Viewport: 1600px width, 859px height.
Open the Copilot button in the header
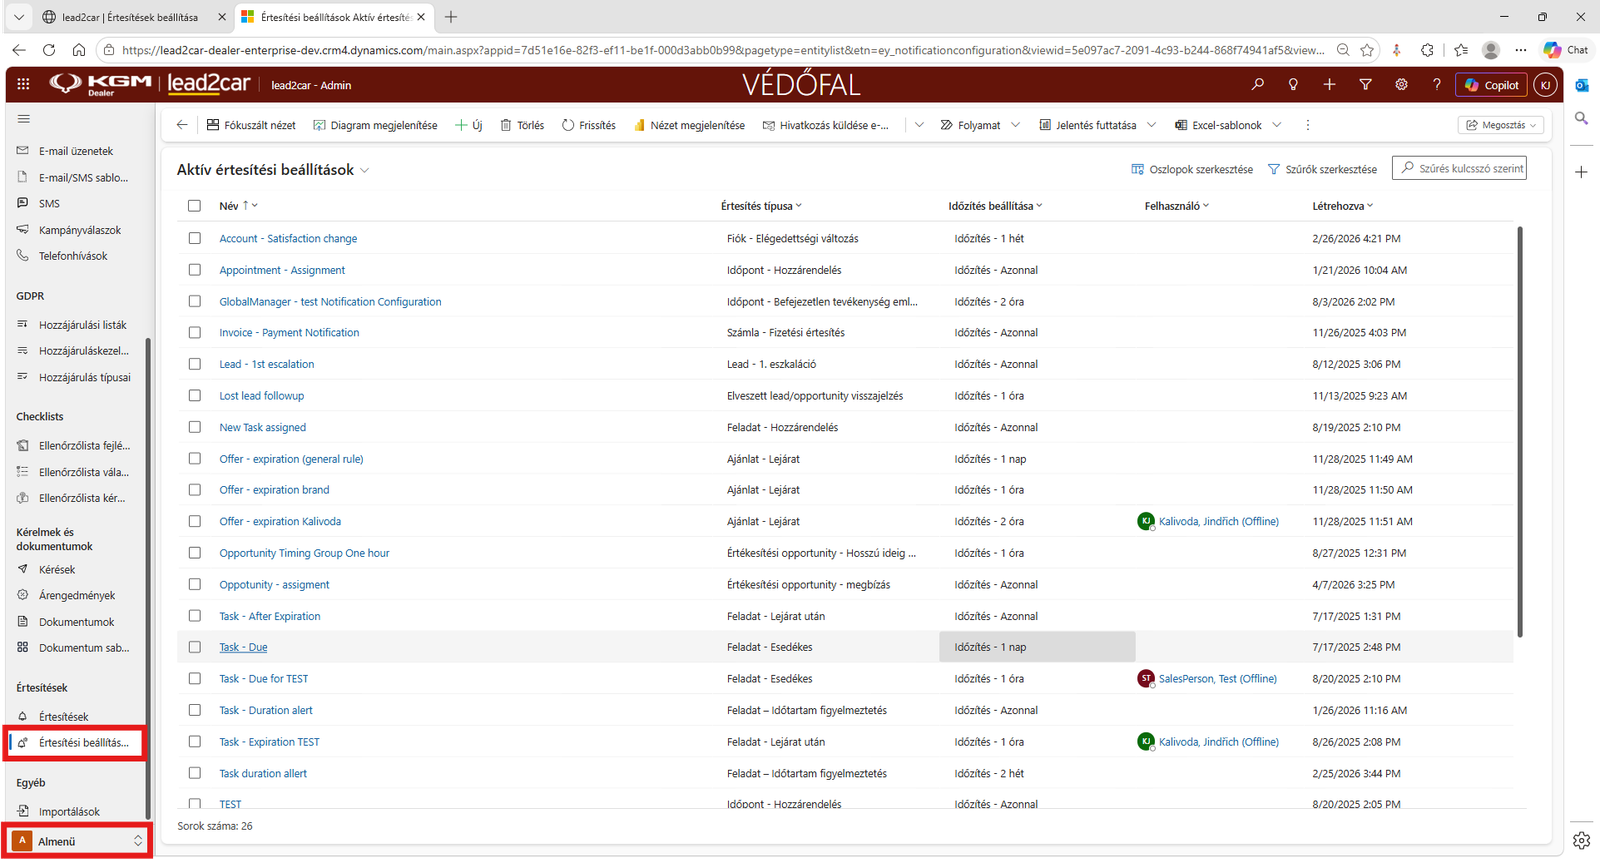[x=1491, y=85]
